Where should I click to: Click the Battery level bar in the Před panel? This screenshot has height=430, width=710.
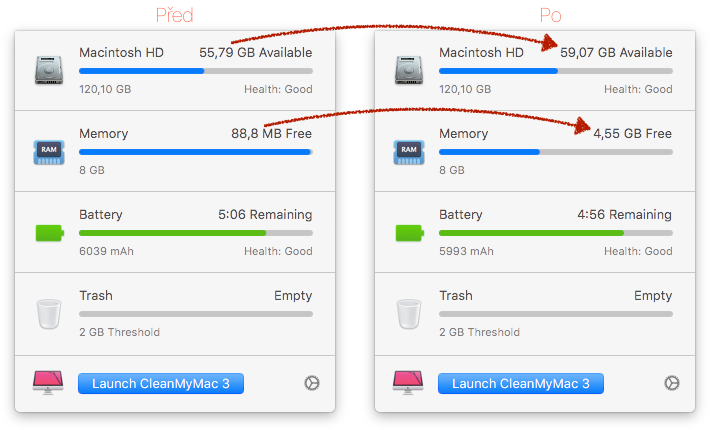(x=195, y=233)
